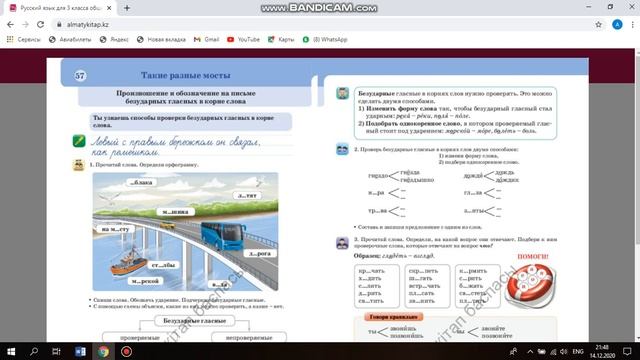Screen dimensions: 640x360
Task: Switch the ENG input language
Action: click(x=578, y=351)
